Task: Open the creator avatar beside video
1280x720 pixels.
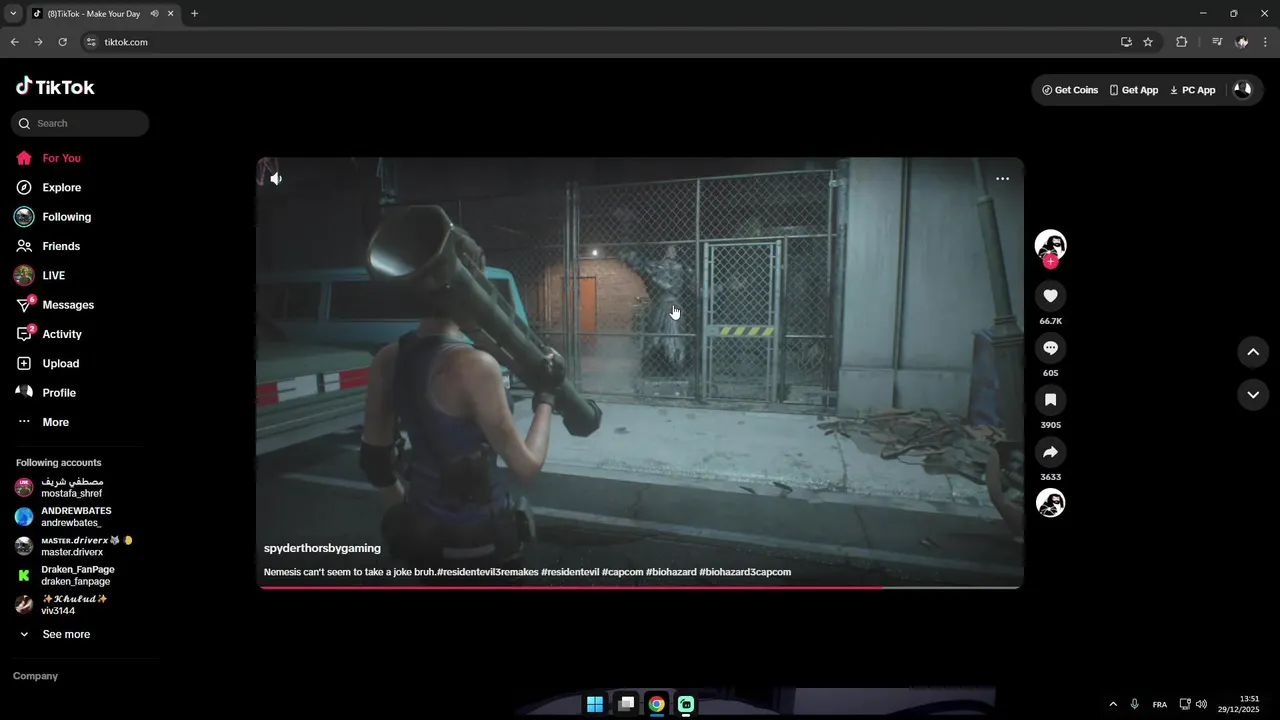Action: click(1050, 244)
